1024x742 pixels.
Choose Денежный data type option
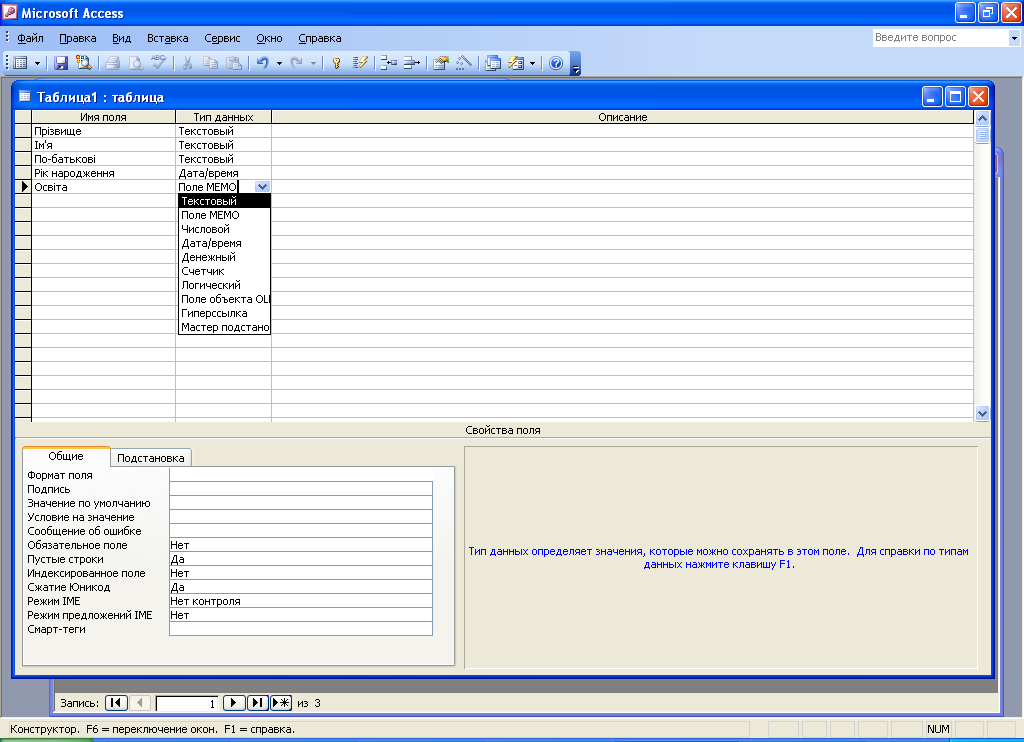click(x=224, y=257)
